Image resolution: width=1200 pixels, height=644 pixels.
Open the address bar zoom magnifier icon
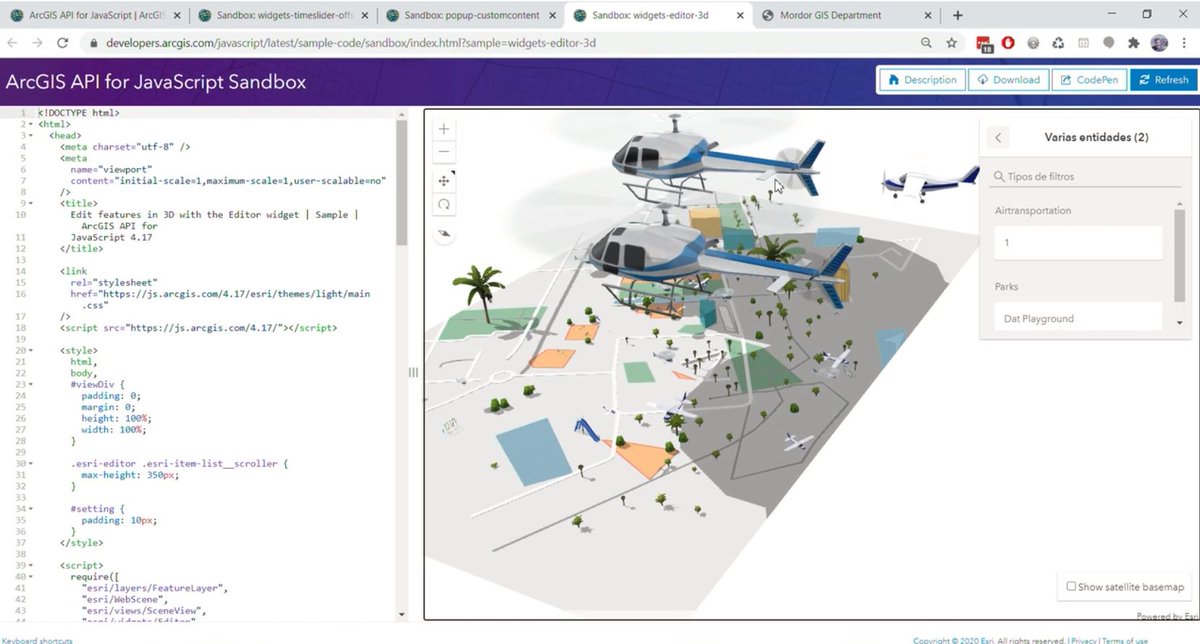click(927, 44)
